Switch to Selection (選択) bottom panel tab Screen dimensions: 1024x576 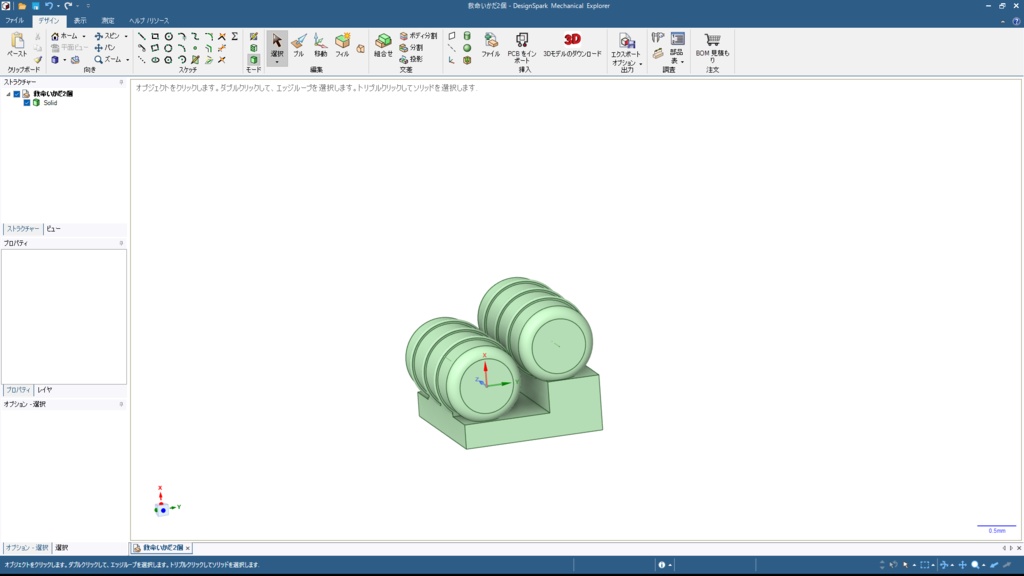tap(61, 548)
